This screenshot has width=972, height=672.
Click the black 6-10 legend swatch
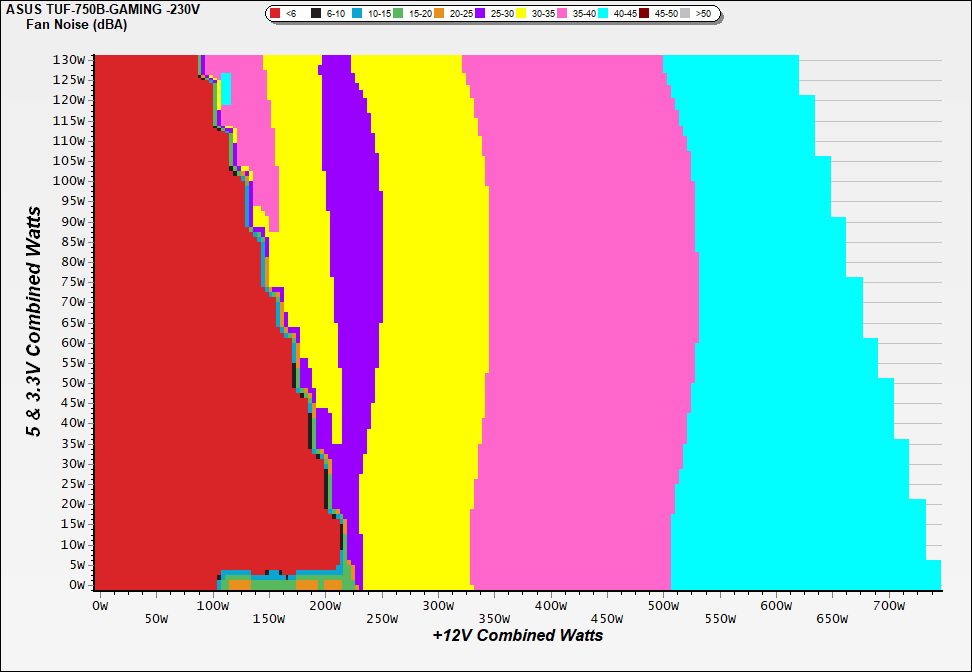pos(316,14)
